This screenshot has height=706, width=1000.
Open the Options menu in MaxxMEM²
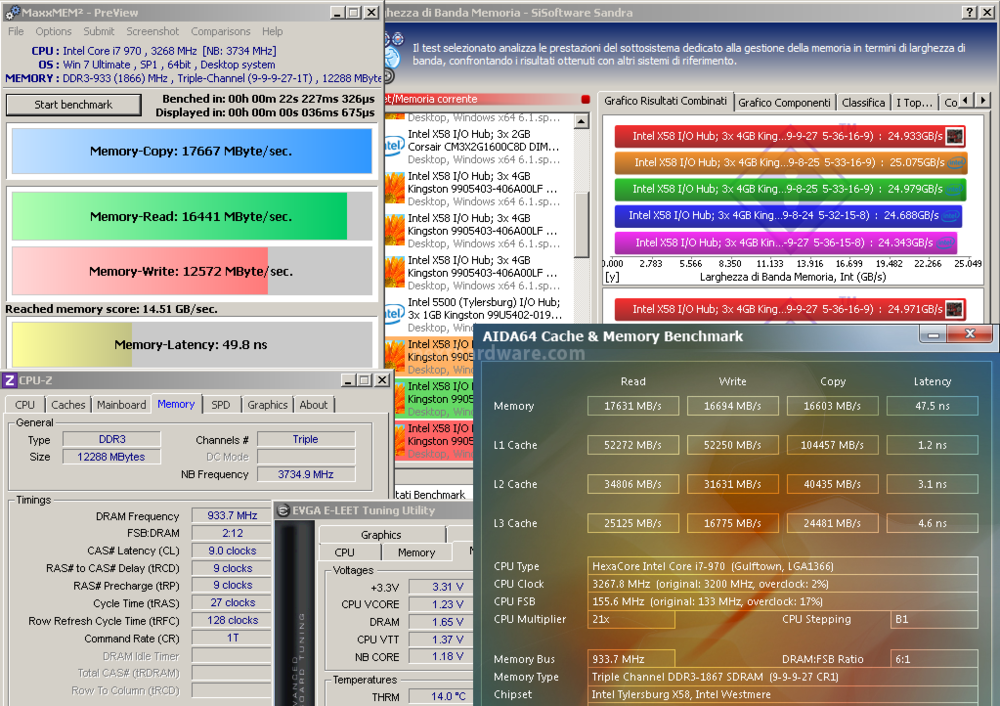[54, 31]
